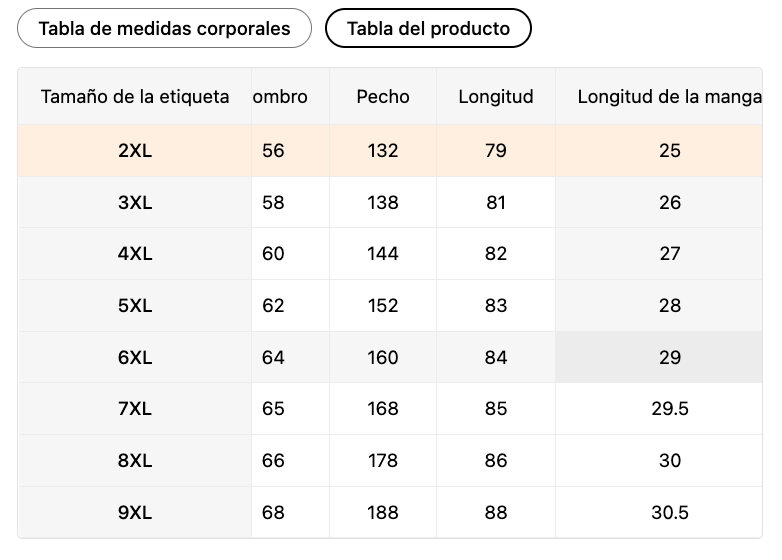Image resolution: width=782 pixels, height=560 pixels.
Task: Click the Tamaño de la etiqueta header
Action: coord(135,97)
